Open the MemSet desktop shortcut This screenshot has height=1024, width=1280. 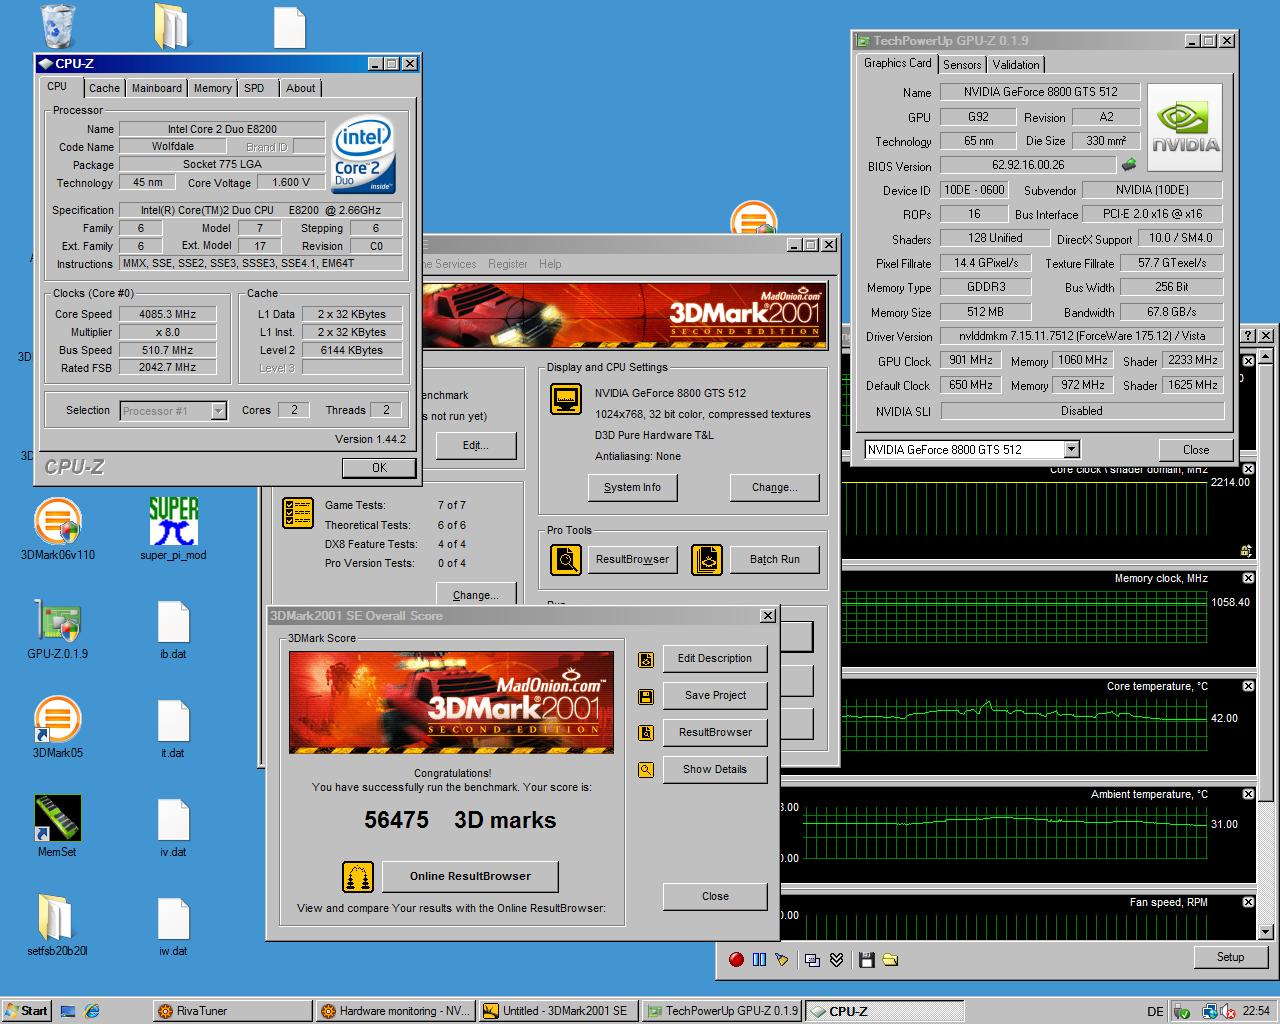57,827
